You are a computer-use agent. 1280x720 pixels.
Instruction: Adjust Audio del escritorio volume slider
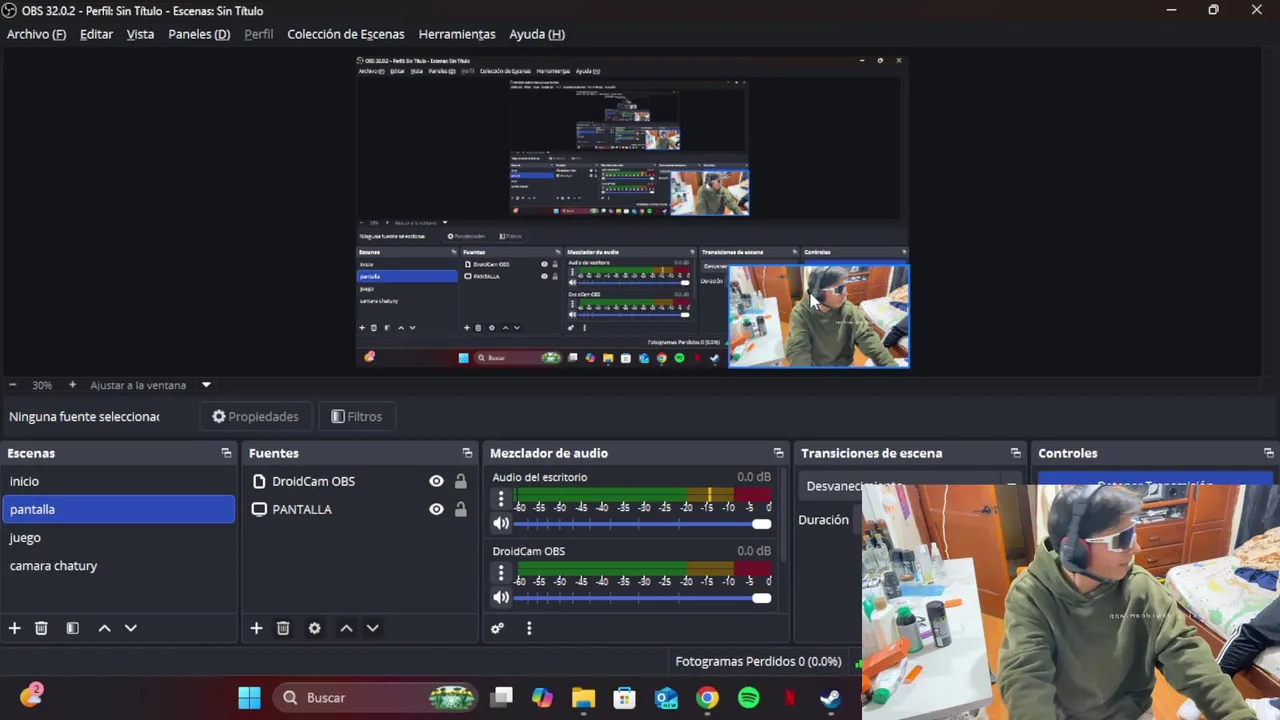642,524
